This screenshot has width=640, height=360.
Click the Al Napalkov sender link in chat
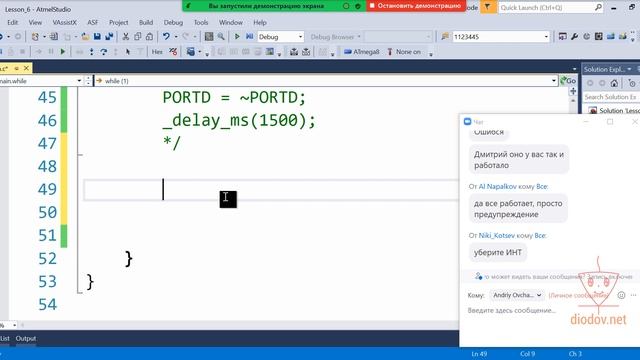tap(497, 187)
